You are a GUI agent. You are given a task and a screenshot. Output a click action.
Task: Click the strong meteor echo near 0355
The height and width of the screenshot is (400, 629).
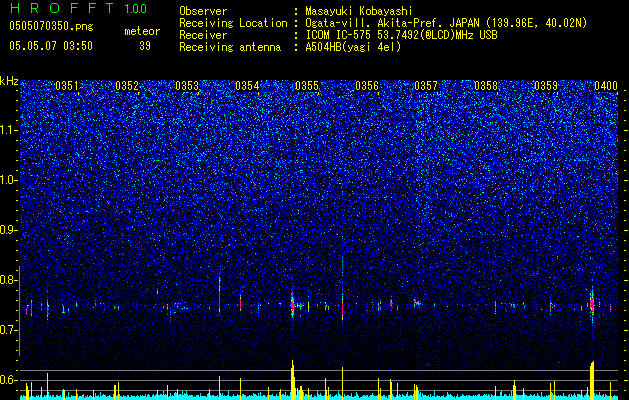[x=292, y=305]
